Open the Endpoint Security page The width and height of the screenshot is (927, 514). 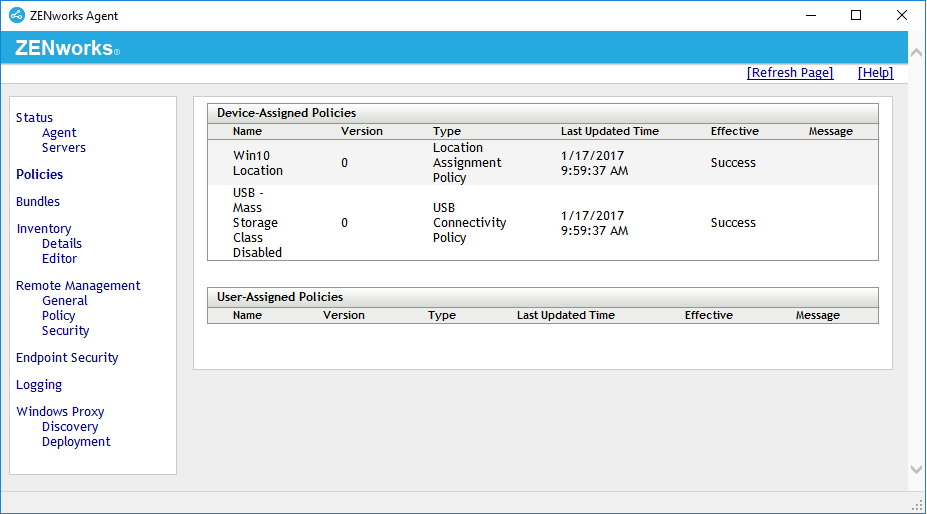pos(67,358)
